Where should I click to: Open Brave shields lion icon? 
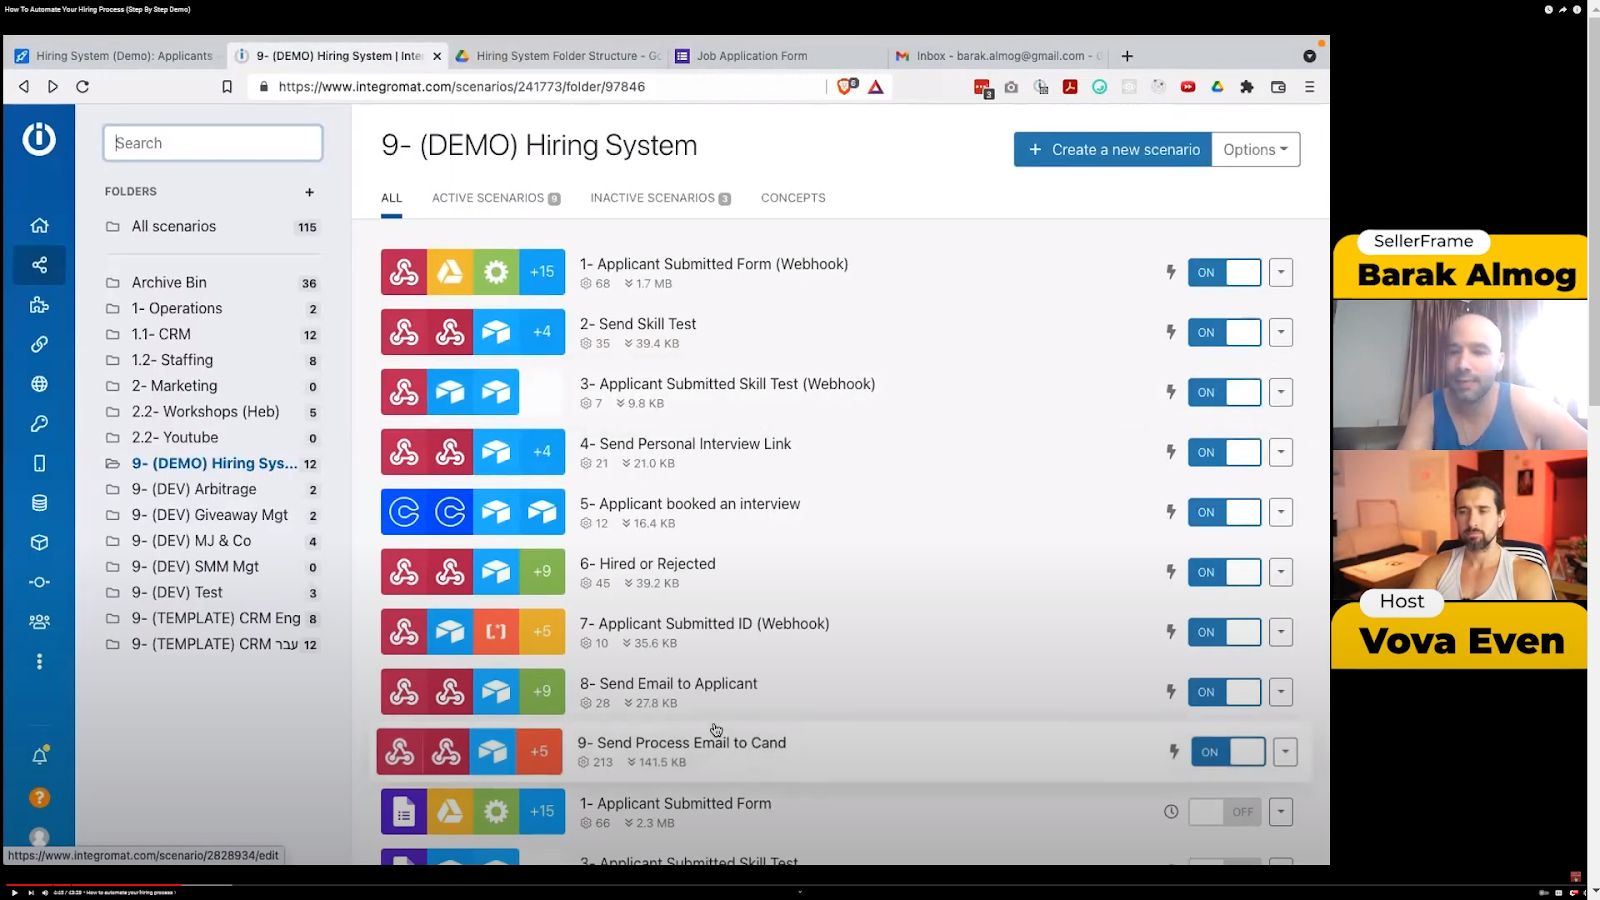846,87
